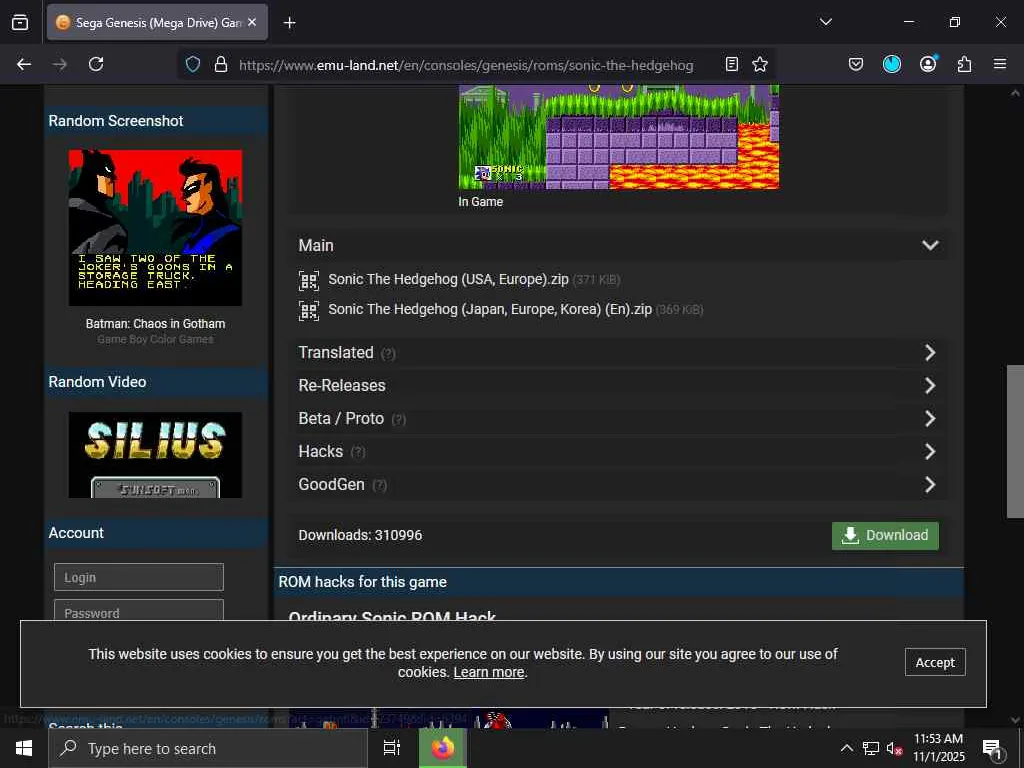Open the extensions puzzle-piece menu
The image size is (1024, 768).
pyautogui.click(x=964, y=64)
